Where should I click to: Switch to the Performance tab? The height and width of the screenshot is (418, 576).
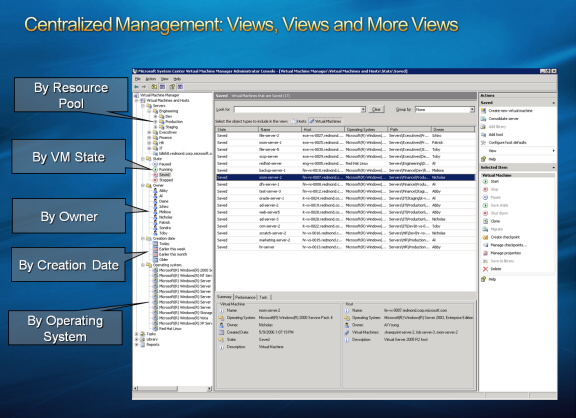[245, 297]
